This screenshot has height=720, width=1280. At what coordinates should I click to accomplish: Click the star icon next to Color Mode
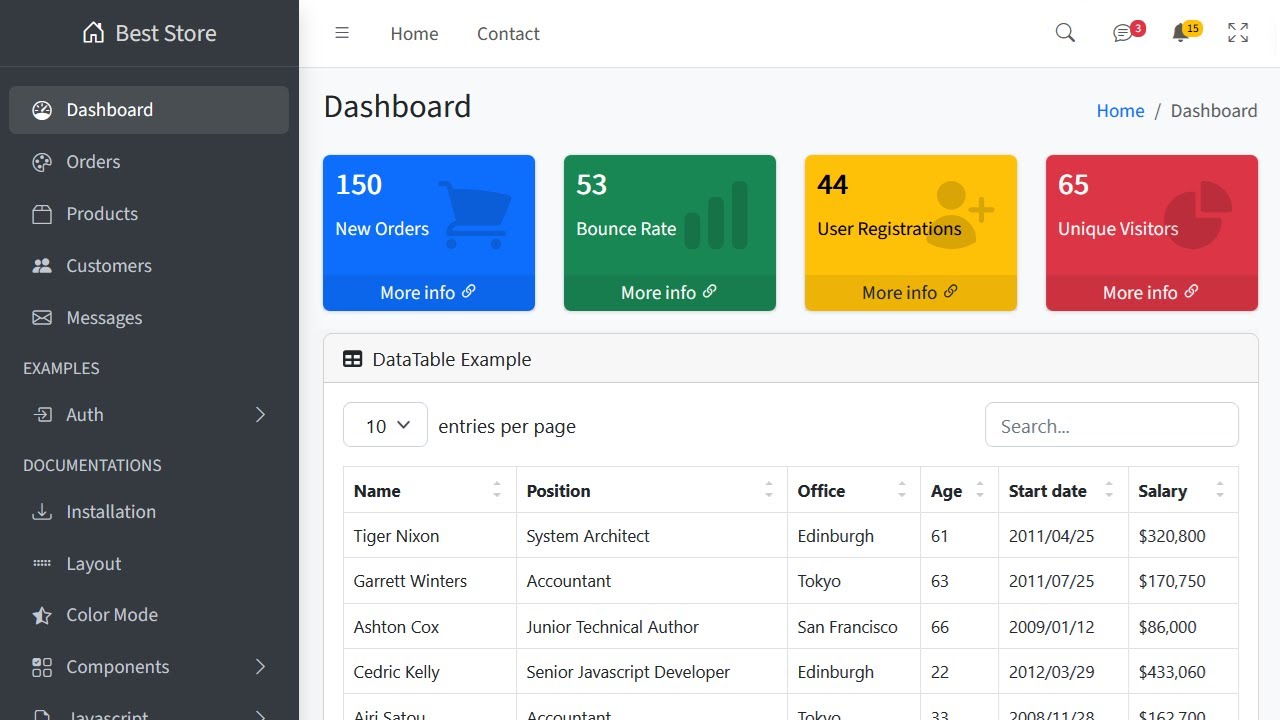[x=42, y=615]
